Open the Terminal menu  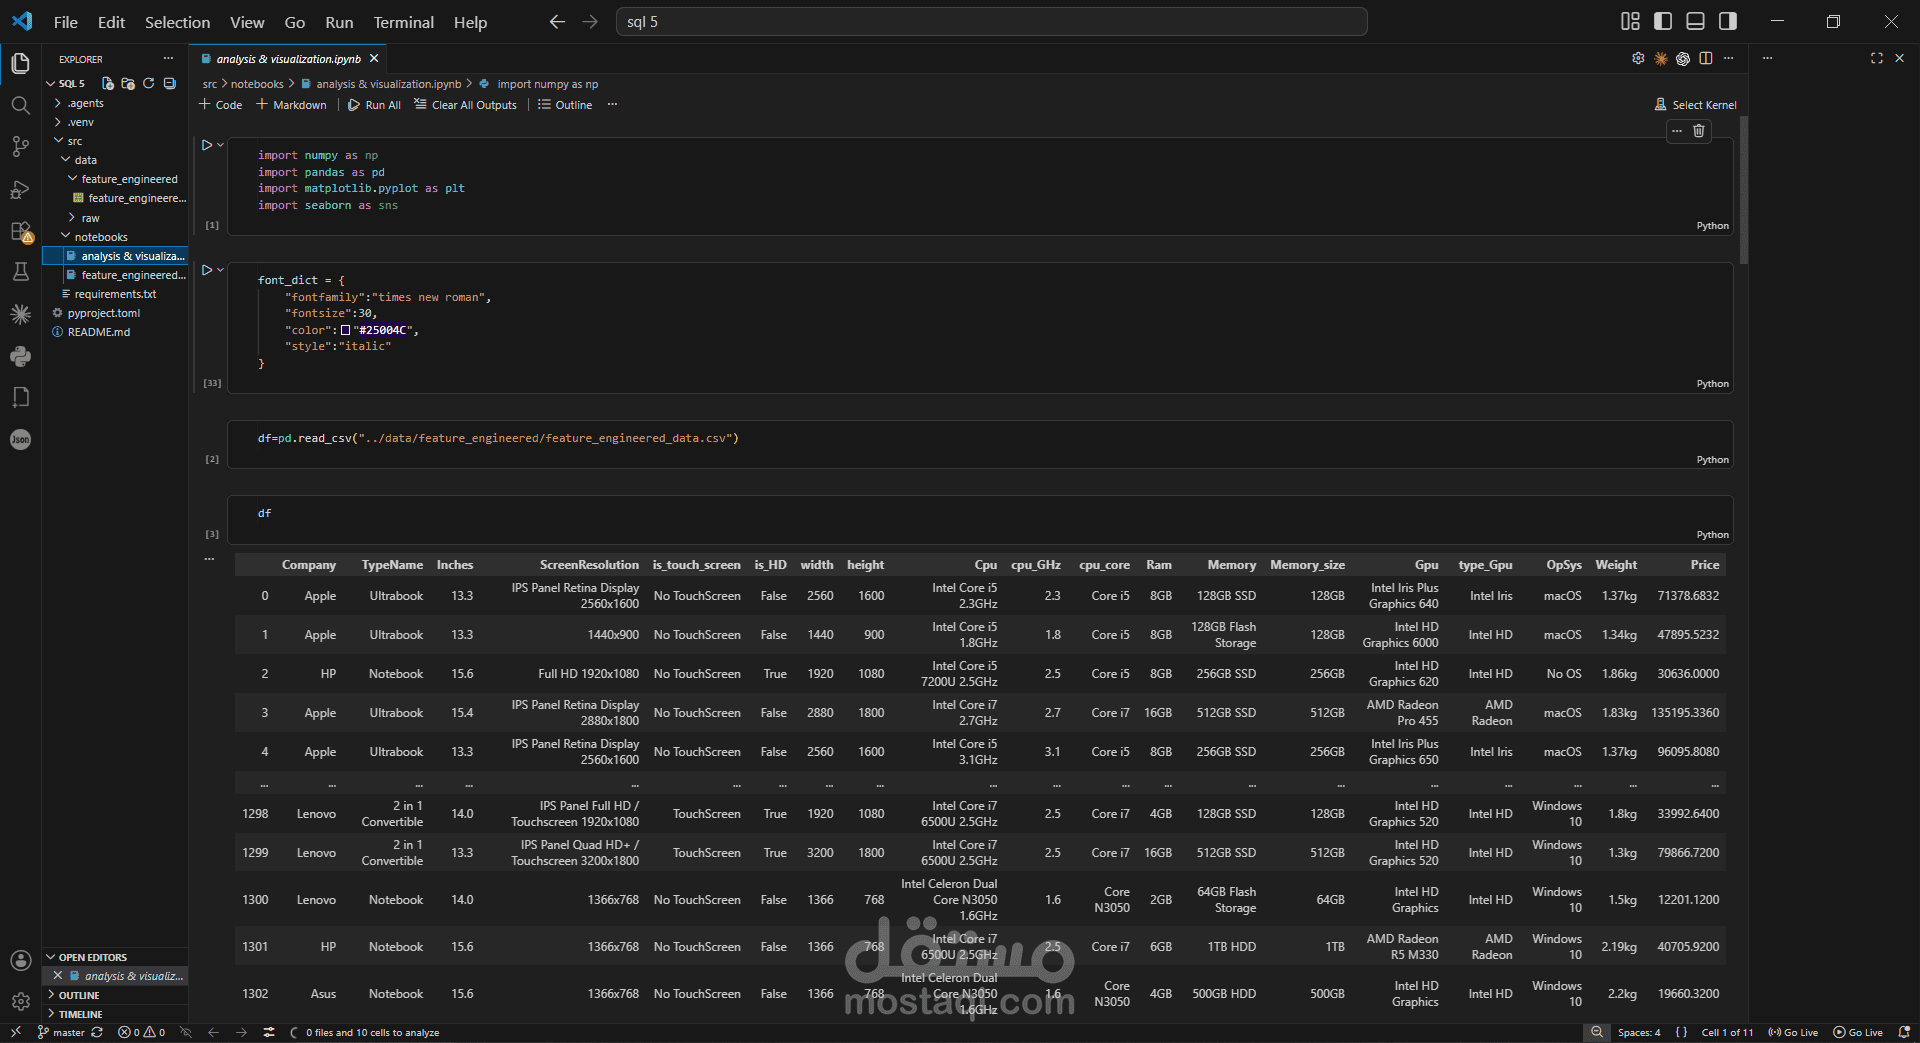(403, 22)
